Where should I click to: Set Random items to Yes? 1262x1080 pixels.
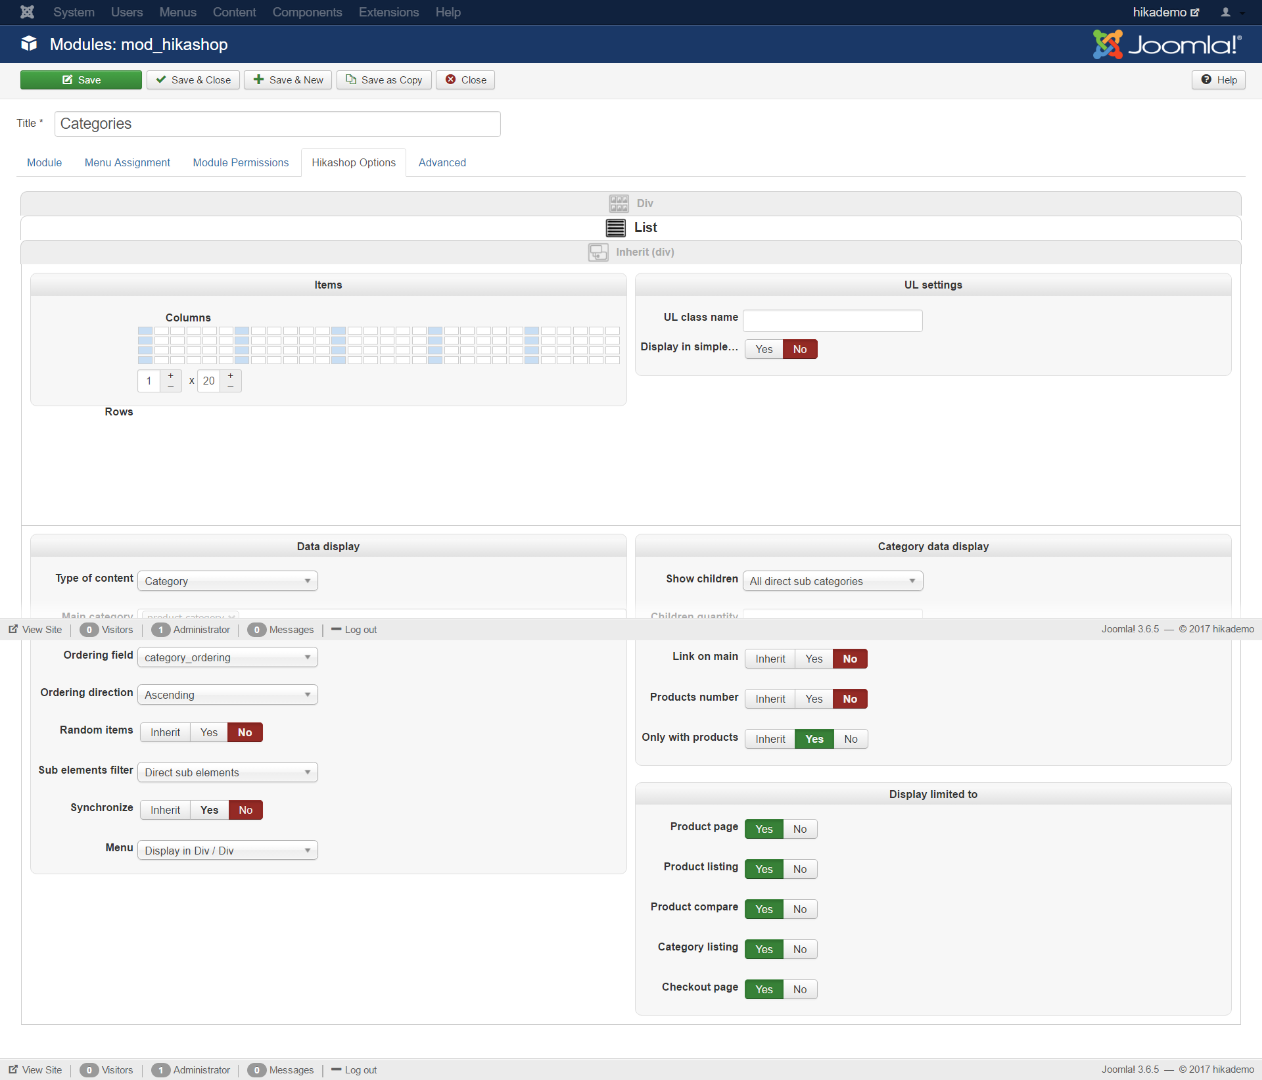coord(209,733)
